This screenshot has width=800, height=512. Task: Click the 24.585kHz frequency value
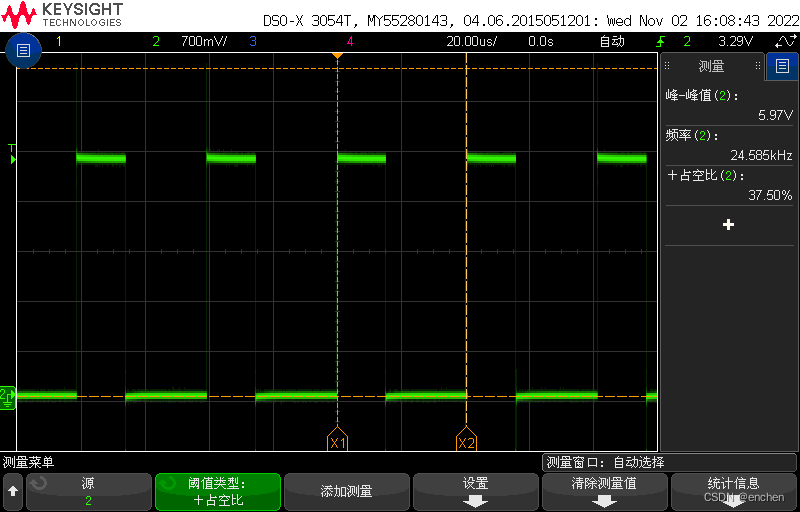[x=761, y=155]
